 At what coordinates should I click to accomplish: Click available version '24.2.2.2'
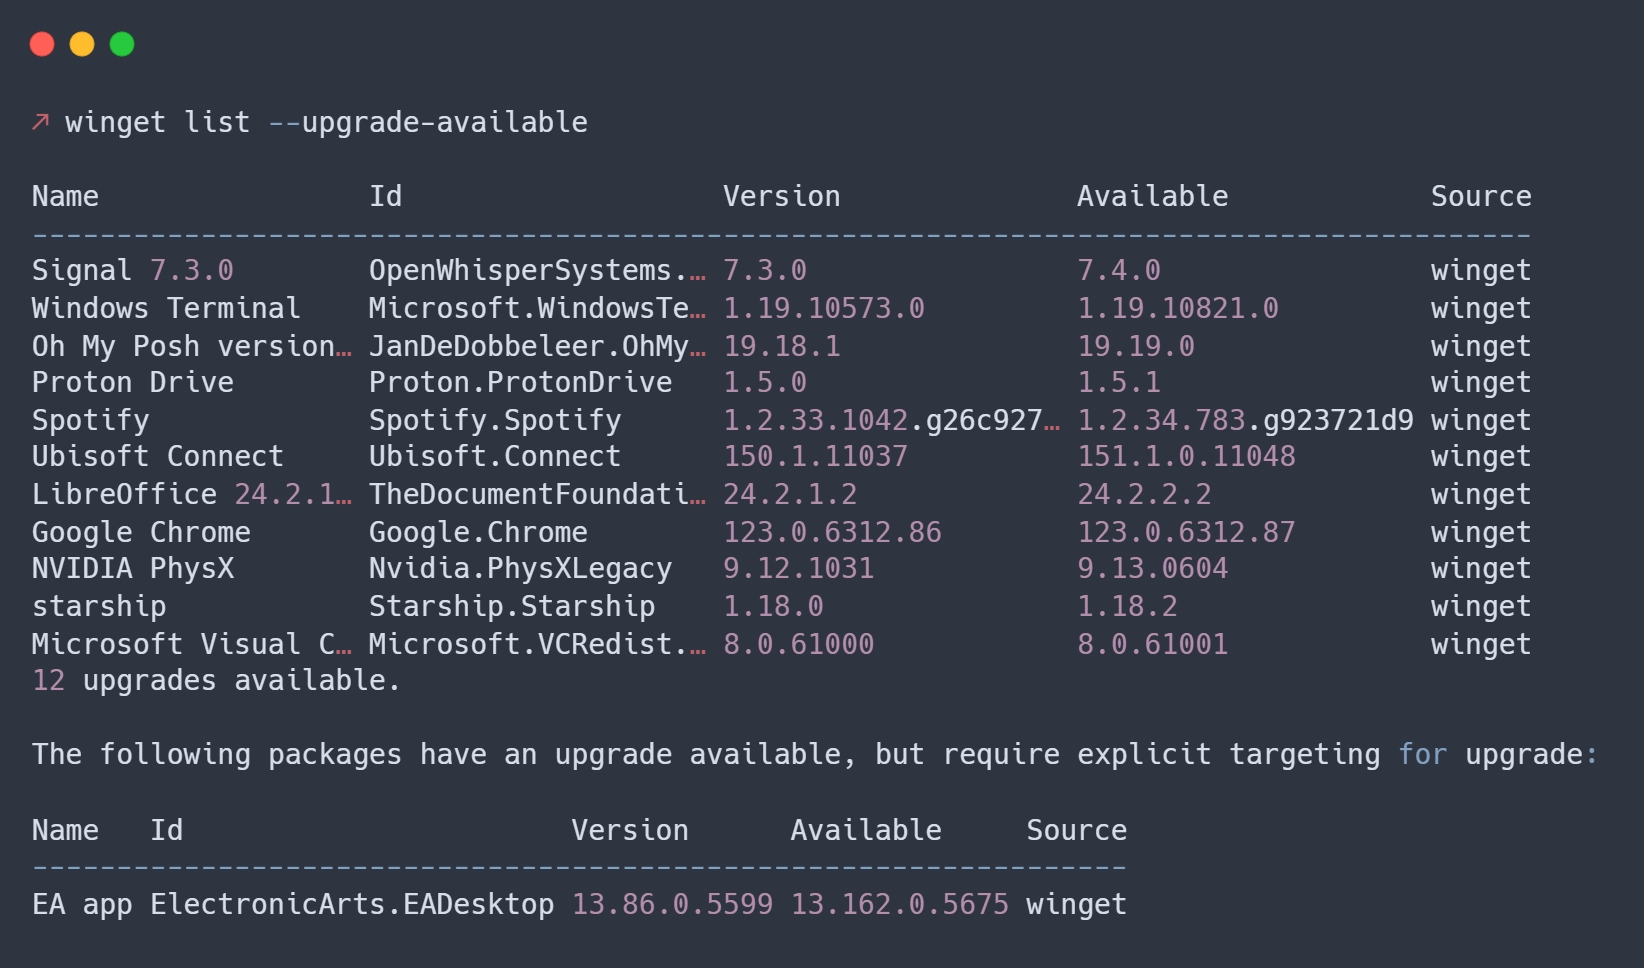(x=1144, y=494)
